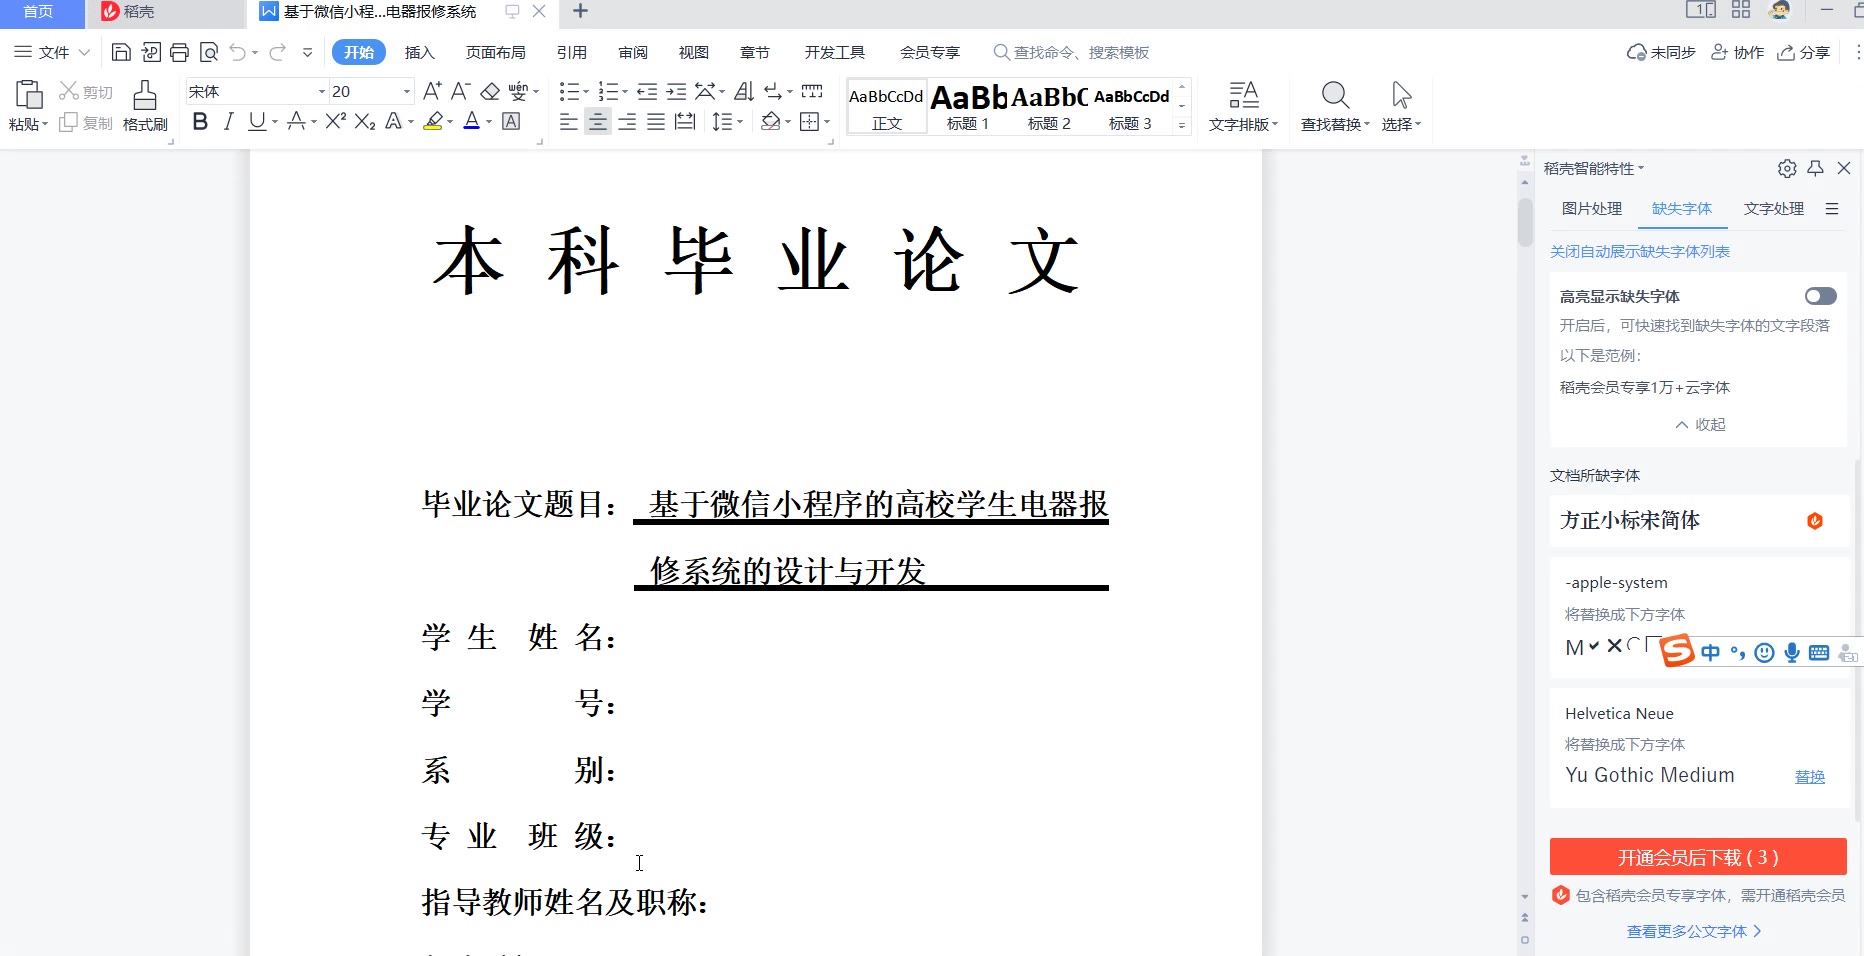
Task: Click the Sort paragraphs icon
Action: click(744, 91)
